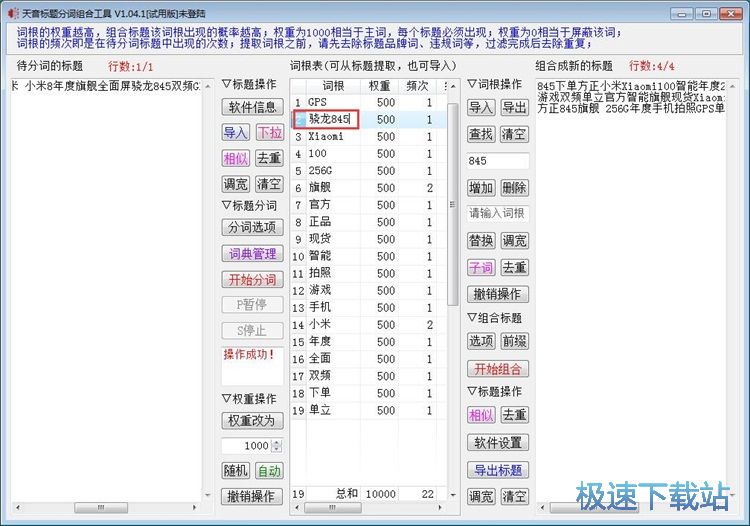This screenshot has height=526, width=750.
Task: Select the GPS root row
Action: tap(368, 102)
